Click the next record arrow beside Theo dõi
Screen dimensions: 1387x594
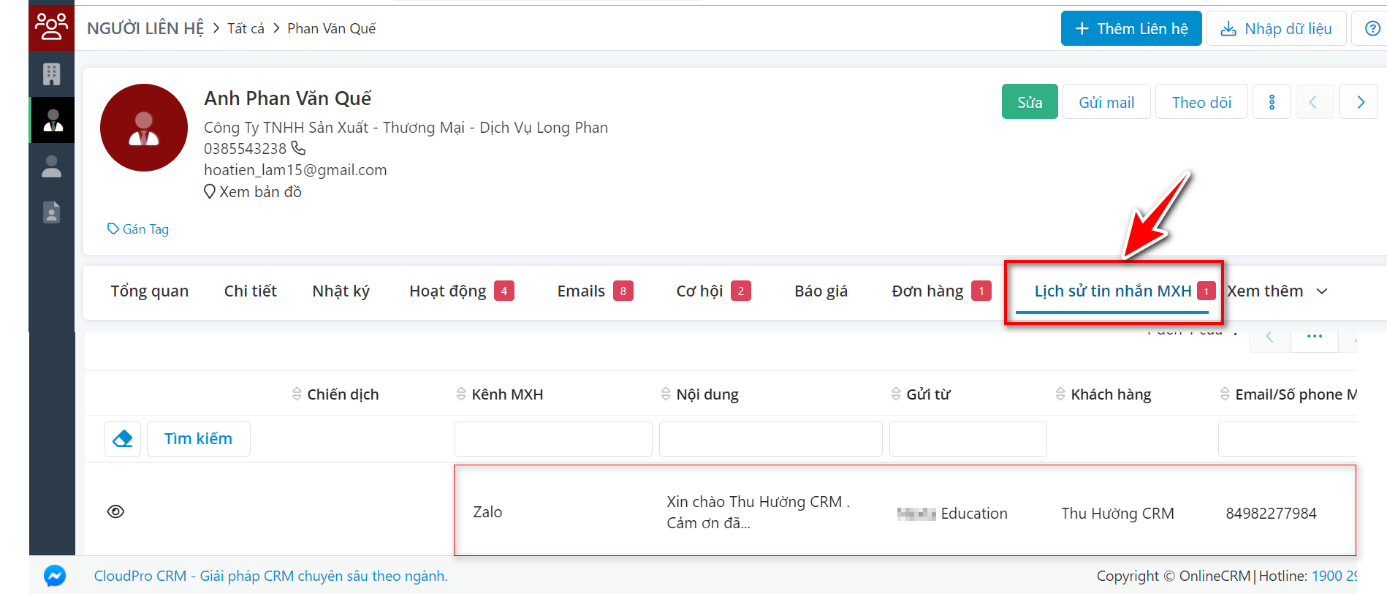(1358, 101)
